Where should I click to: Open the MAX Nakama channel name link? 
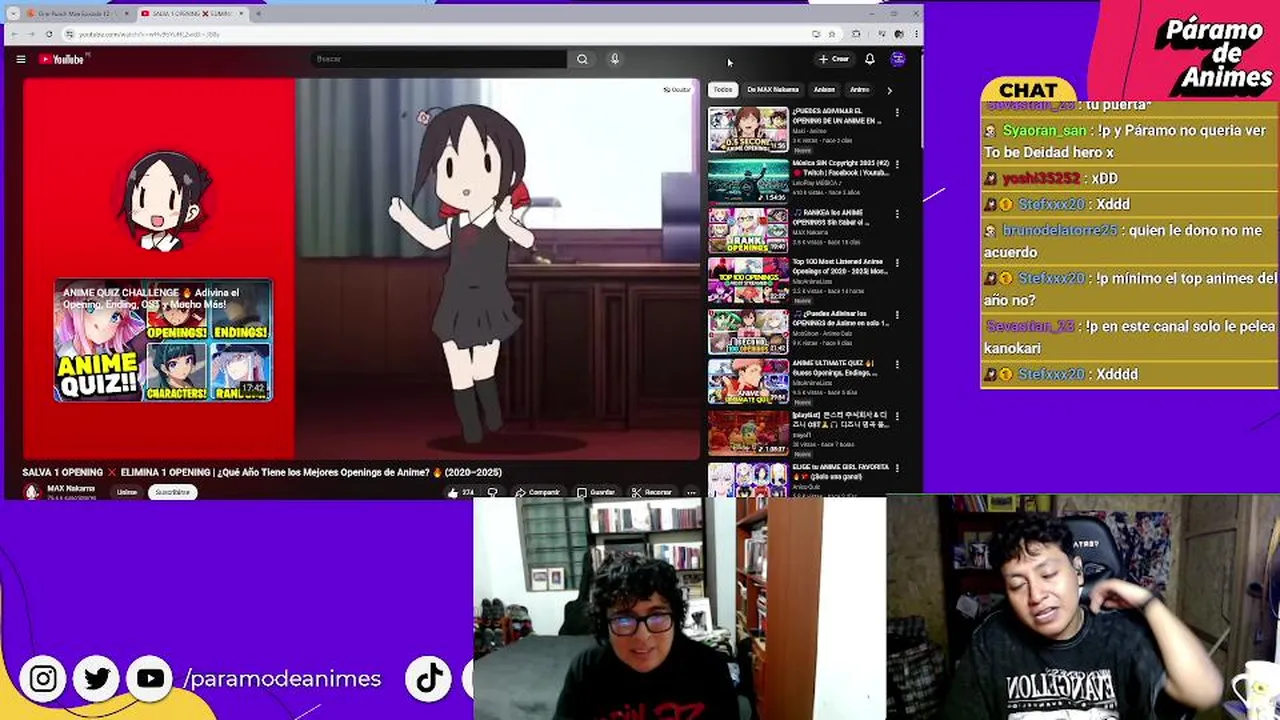(x=71, y=488)
